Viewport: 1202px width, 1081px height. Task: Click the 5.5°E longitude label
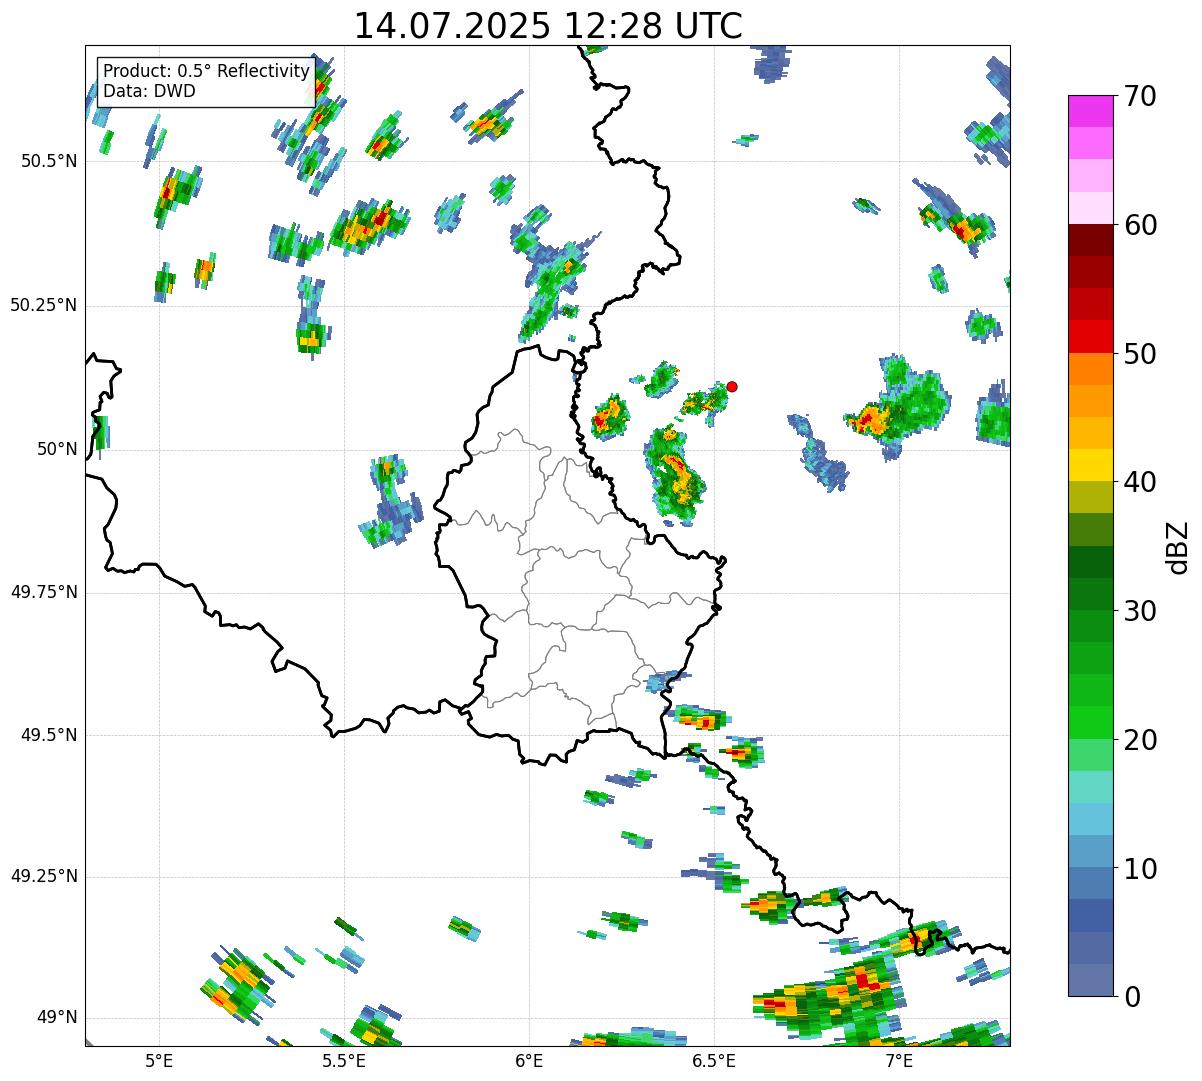click(x=344, y=1061)
